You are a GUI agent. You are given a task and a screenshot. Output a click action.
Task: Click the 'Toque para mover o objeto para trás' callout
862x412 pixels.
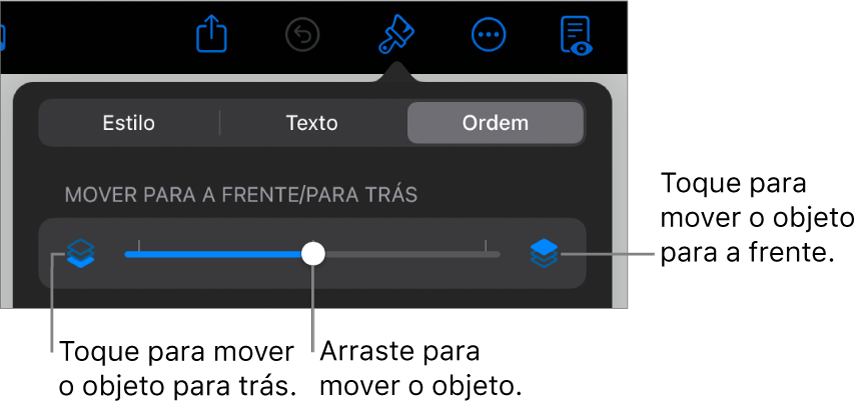pyautogui.click(x=178, y=369)
